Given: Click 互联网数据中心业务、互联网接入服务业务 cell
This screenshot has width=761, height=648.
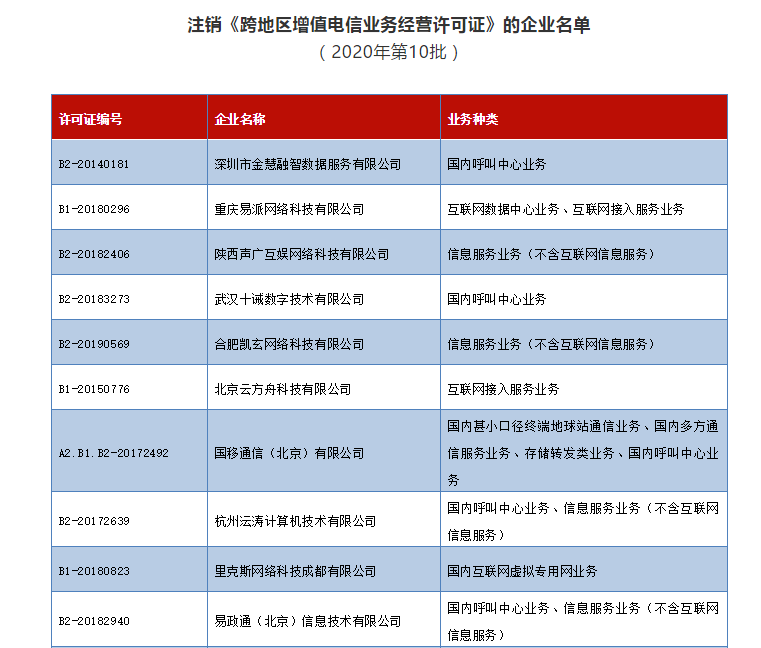Looking at the screenshot, I should pos(566,209).
